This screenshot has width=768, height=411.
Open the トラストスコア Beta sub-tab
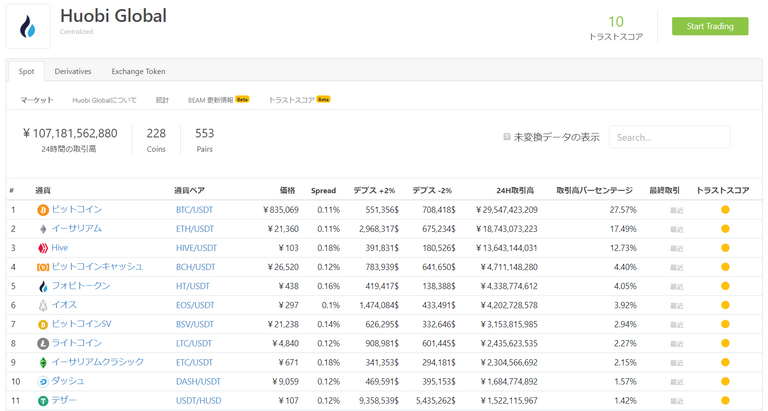299,100
